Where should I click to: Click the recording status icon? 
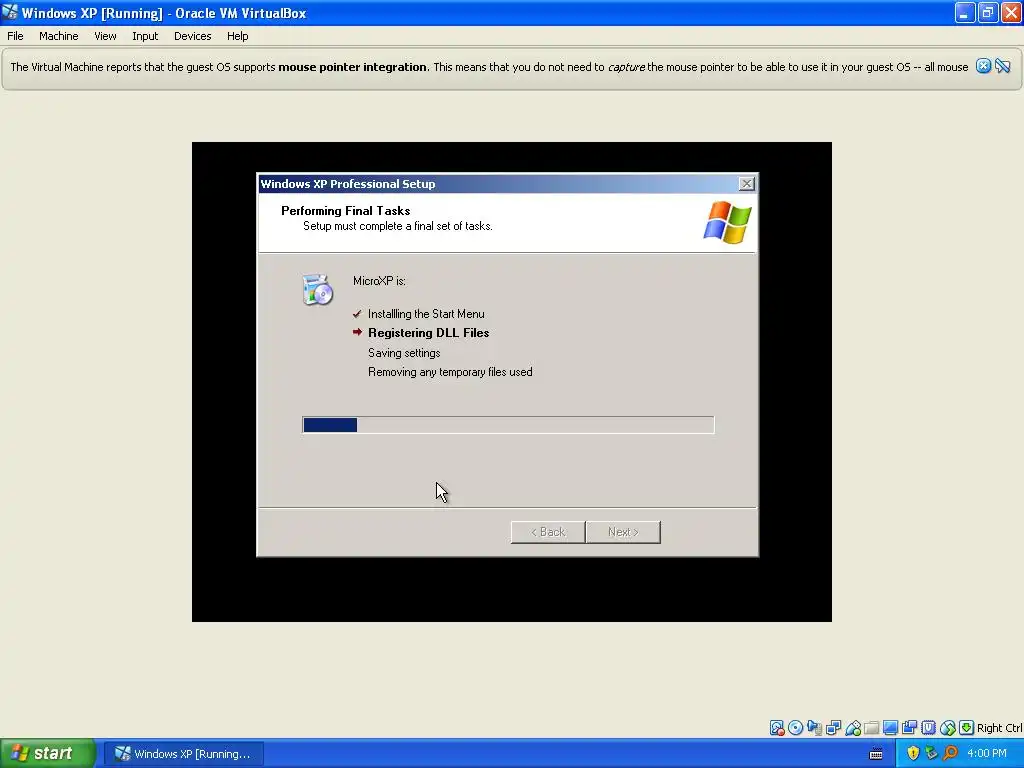pos(909,728)
